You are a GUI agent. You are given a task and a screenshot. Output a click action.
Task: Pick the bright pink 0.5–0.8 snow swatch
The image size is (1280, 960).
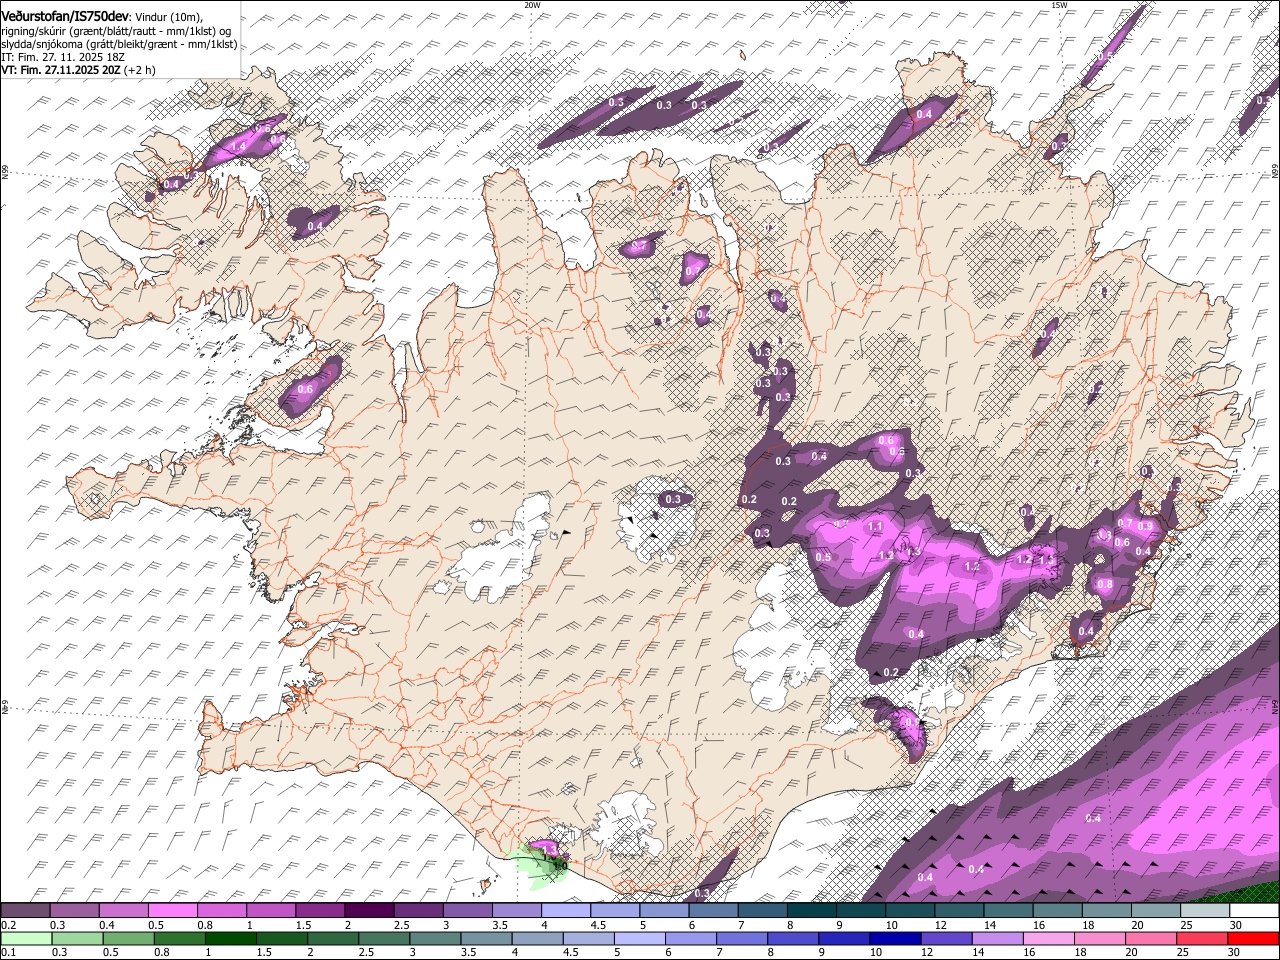[x=172, y=911]
